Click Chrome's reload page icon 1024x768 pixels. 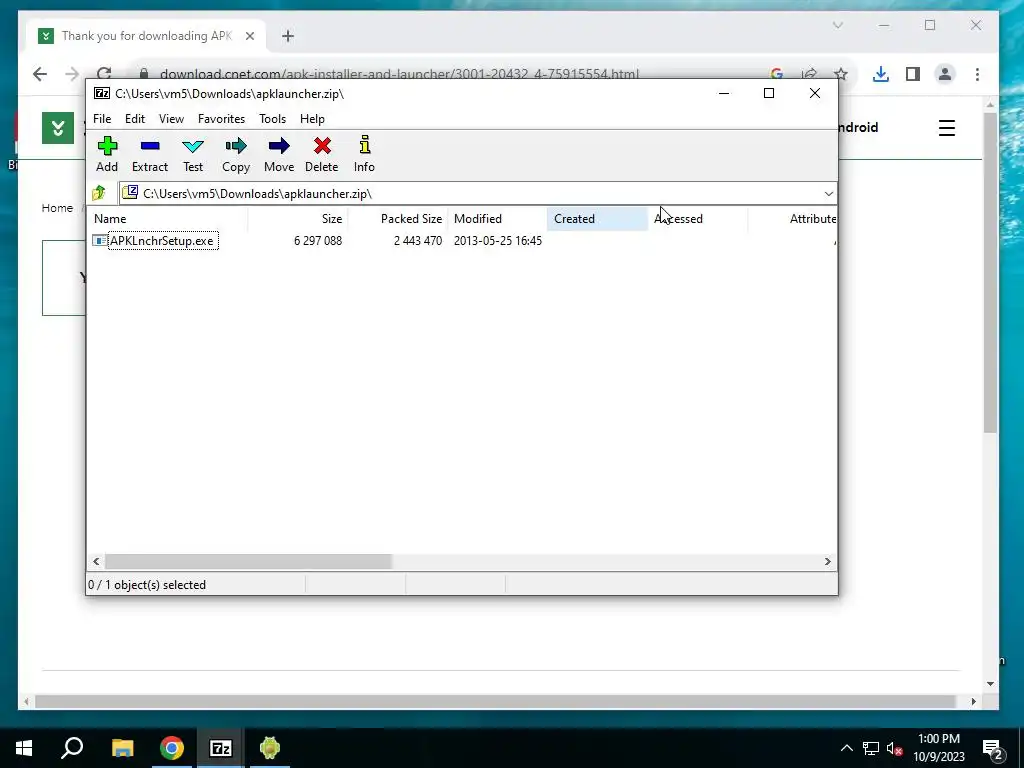[x=104, y=72]
